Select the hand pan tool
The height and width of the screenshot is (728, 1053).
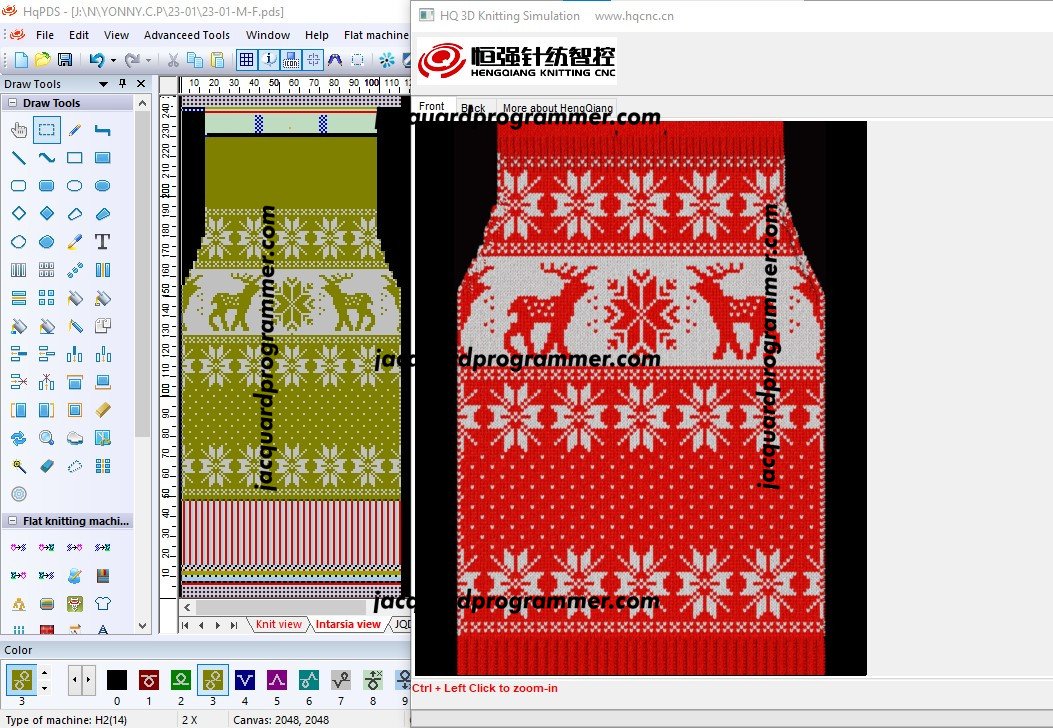pyautogui.click(x=18, y=129)
